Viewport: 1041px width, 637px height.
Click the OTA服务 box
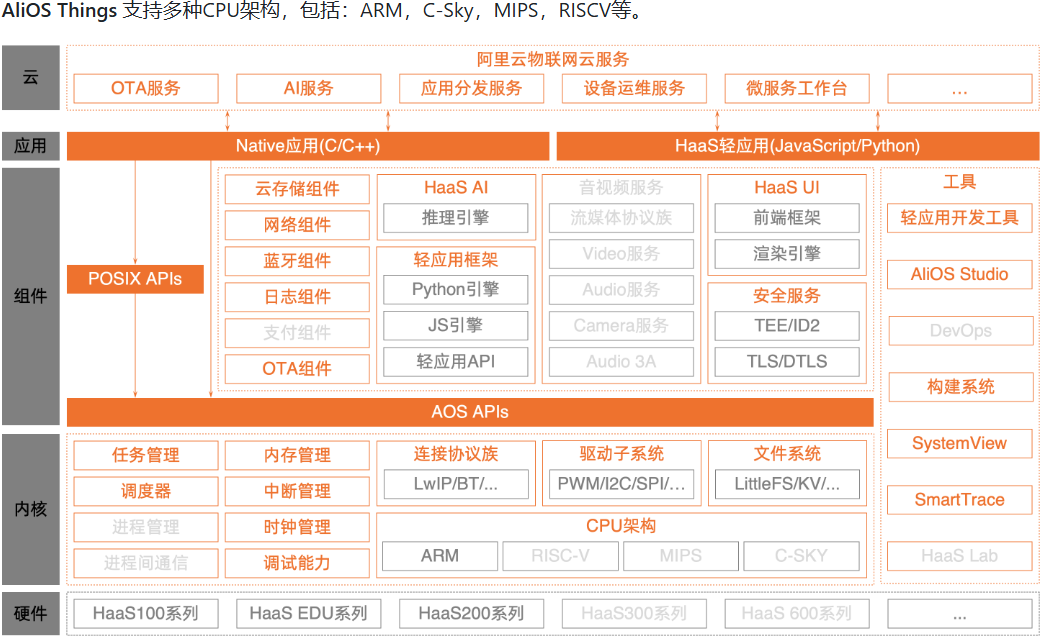point(146,88)
